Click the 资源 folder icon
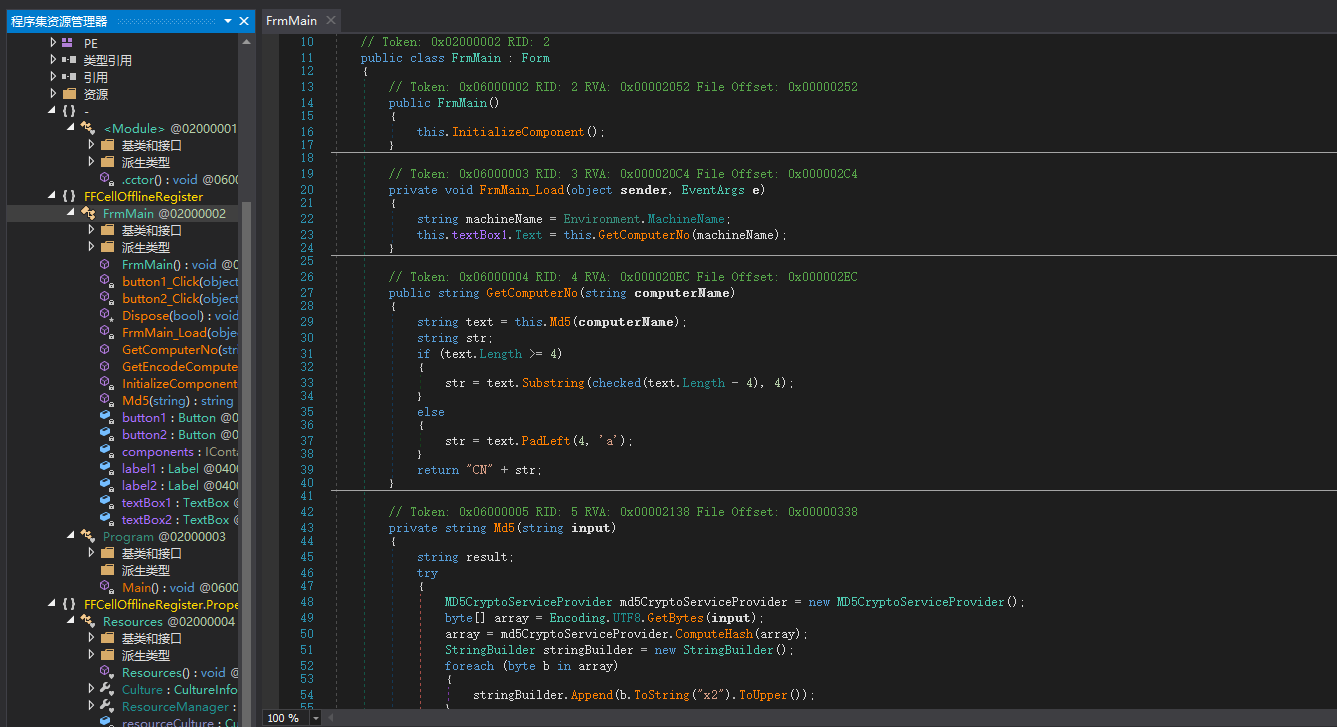 click(x=69, y=94)
